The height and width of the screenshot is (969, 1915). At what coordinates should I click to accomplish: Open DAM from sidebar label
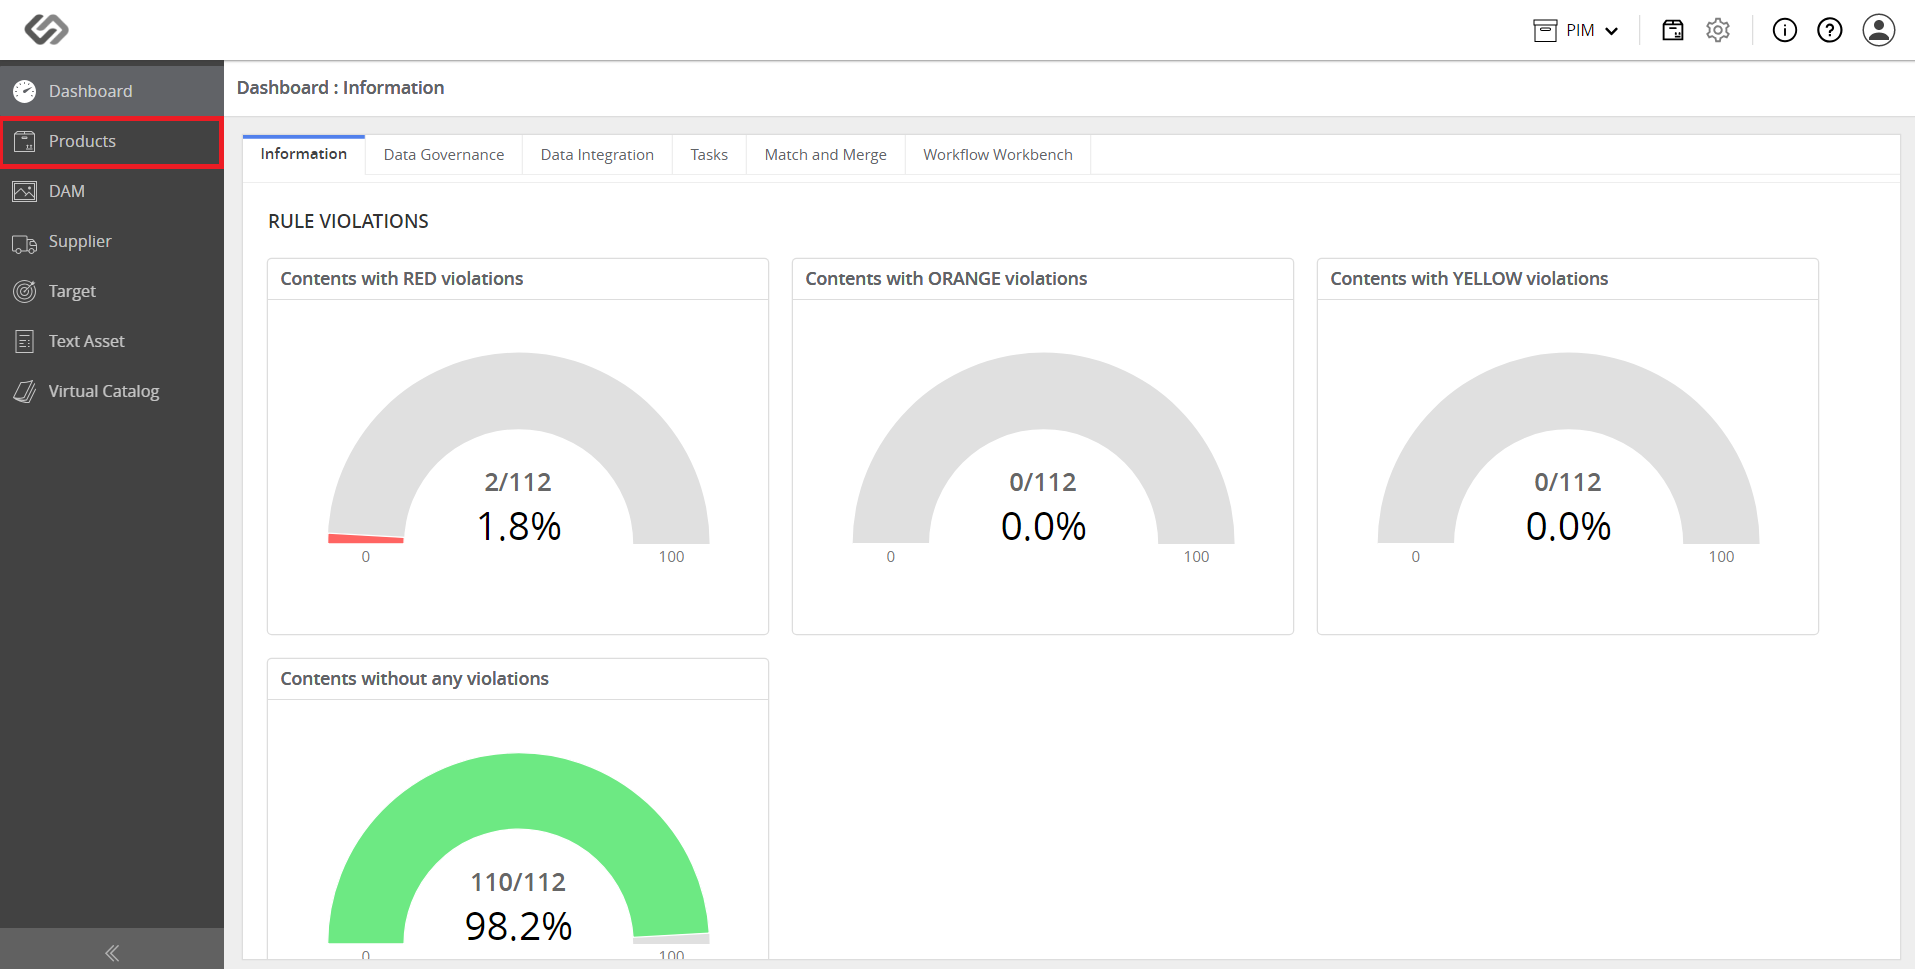pos(67,191)
